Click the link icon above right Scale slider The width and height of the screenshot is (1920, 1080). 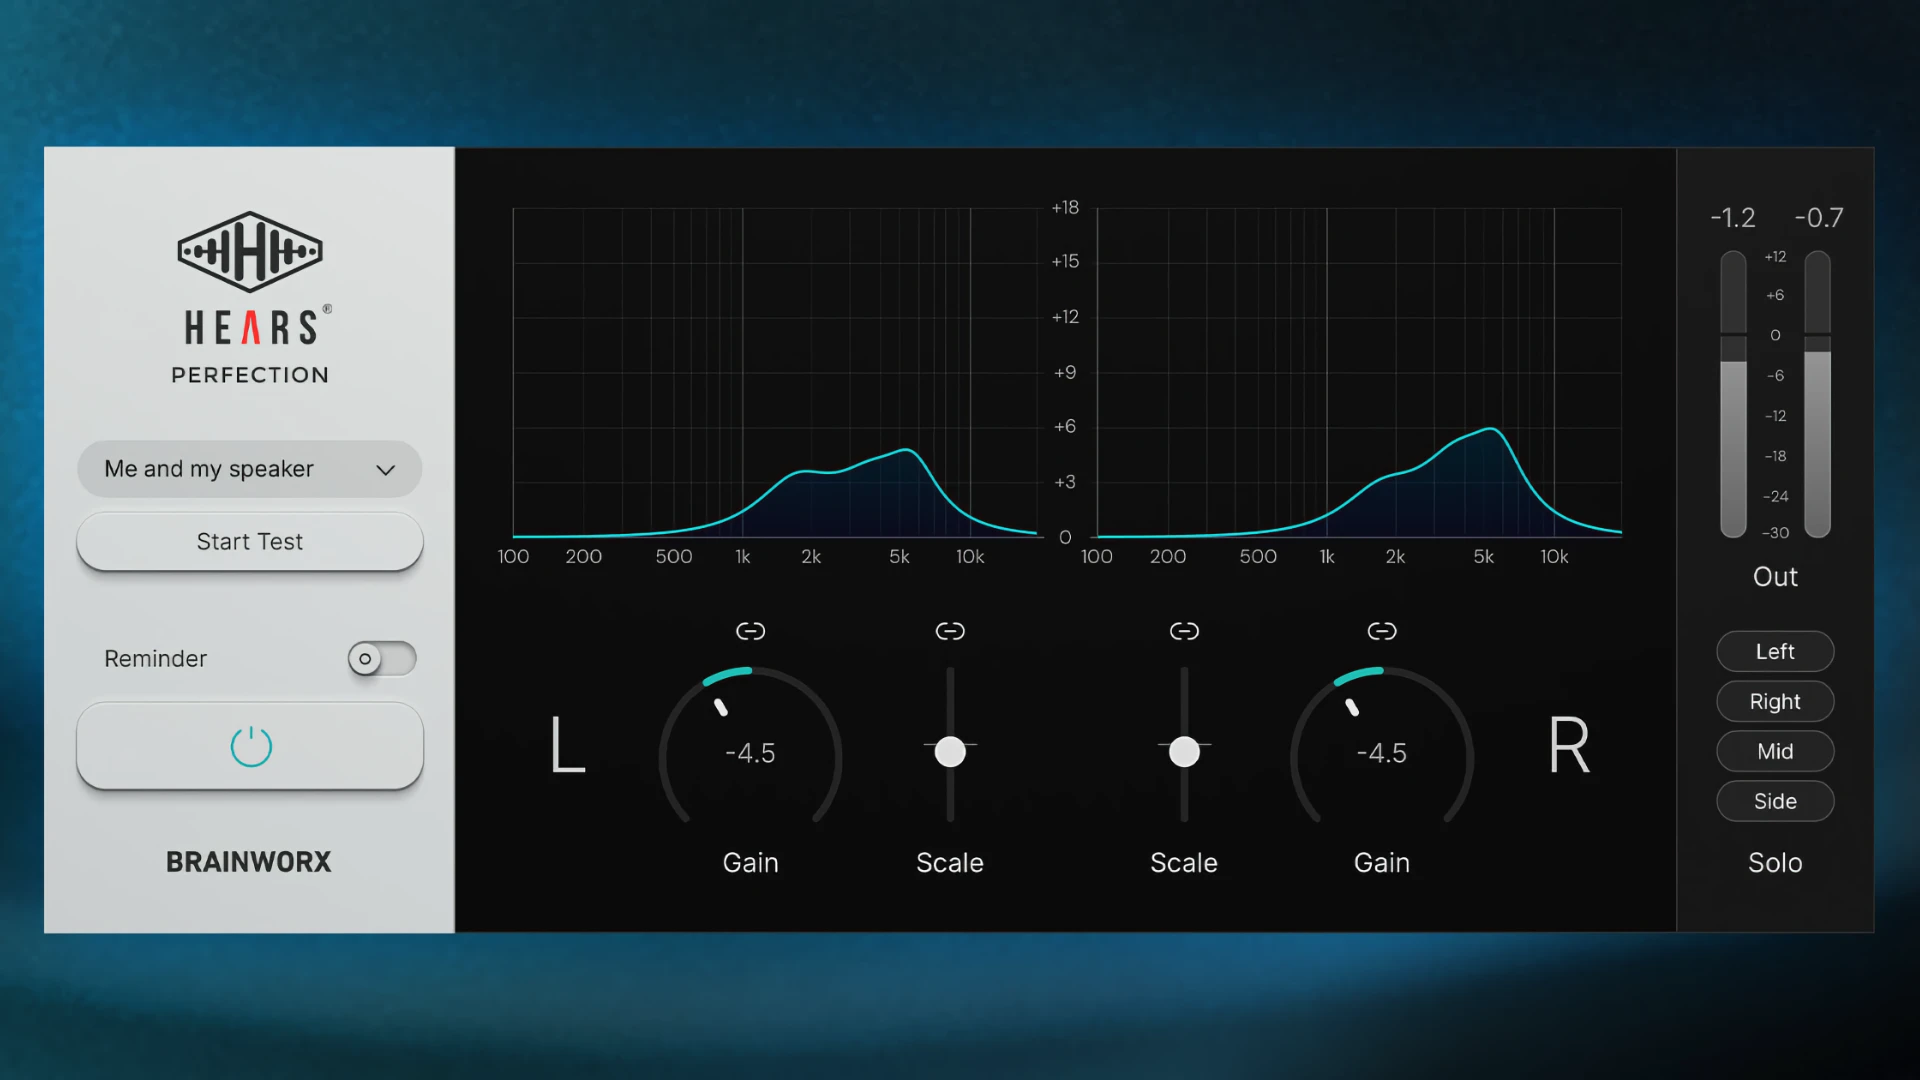[1184, 631]
